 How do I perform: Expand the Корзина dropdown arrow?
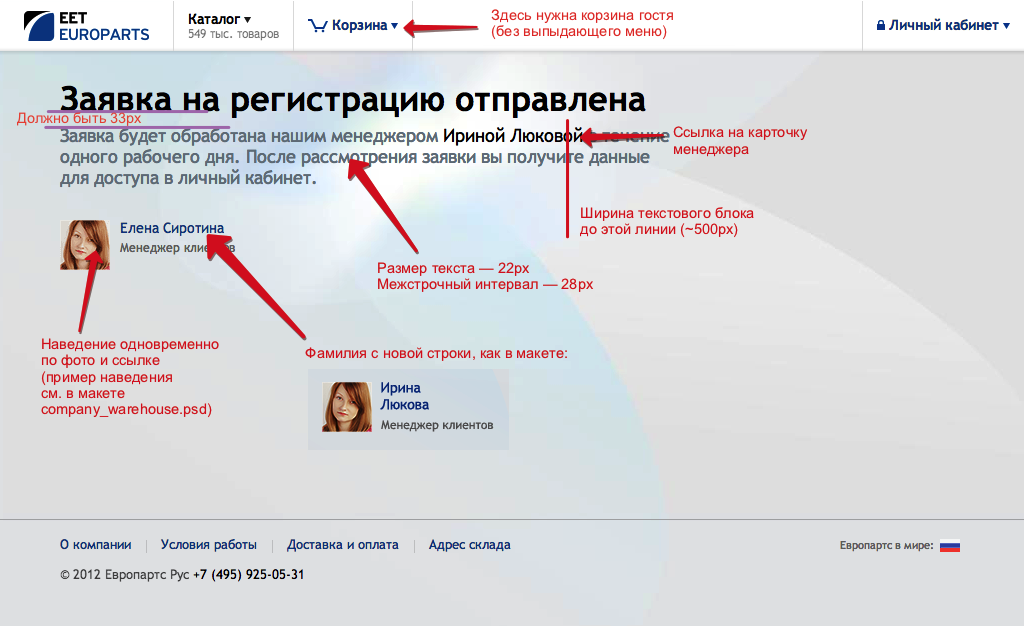pyautogui.click(x=394, y=26)
